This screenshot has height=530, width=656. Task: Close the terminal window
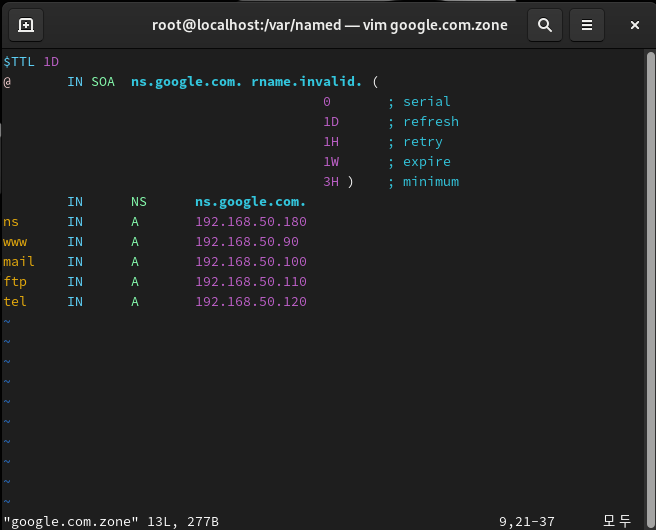[635, 25]
